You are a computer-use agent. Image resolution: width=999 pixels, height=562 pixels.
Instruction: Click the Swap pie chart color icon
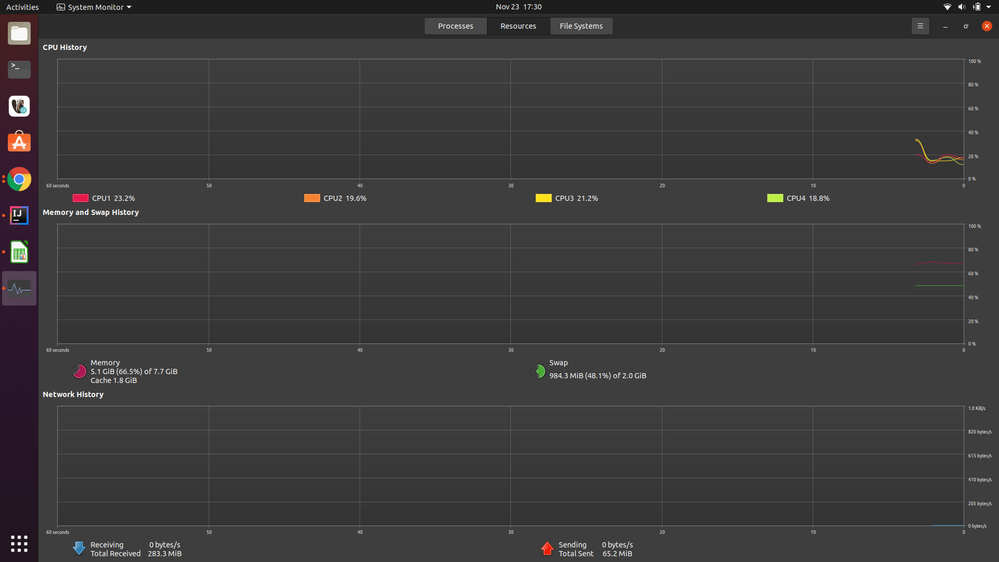click(x=540, y=371)
